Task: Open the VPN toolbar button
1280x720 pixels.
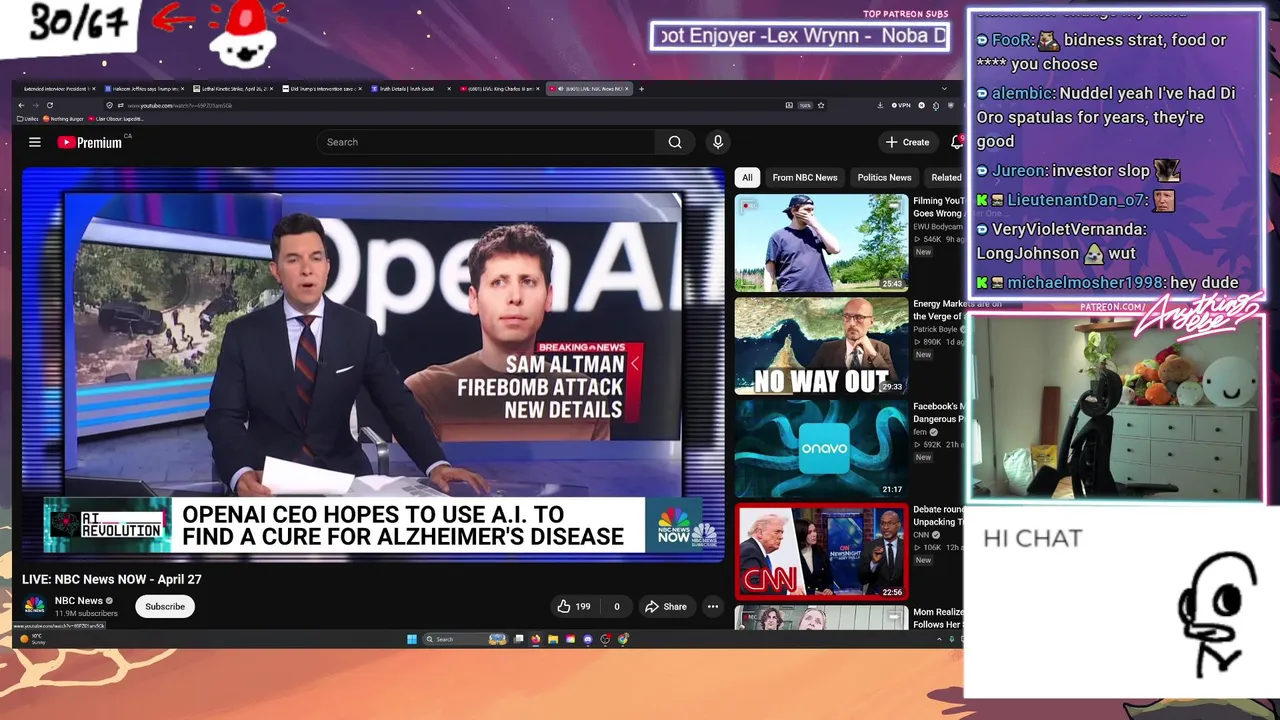Action: pos(901,105)
